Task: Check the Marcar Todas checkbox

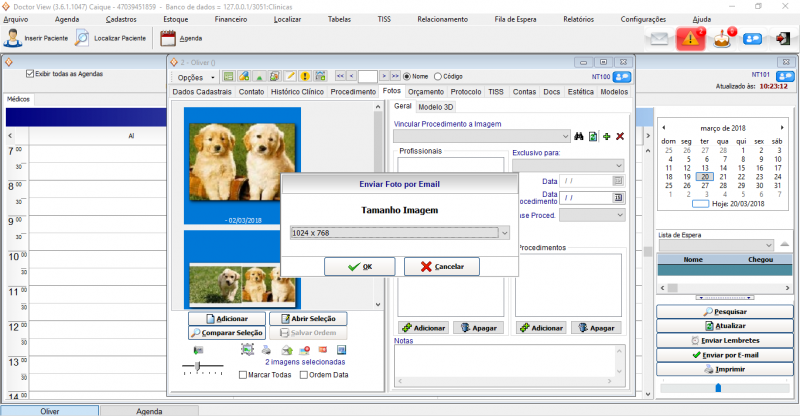Action: (244, 375)
